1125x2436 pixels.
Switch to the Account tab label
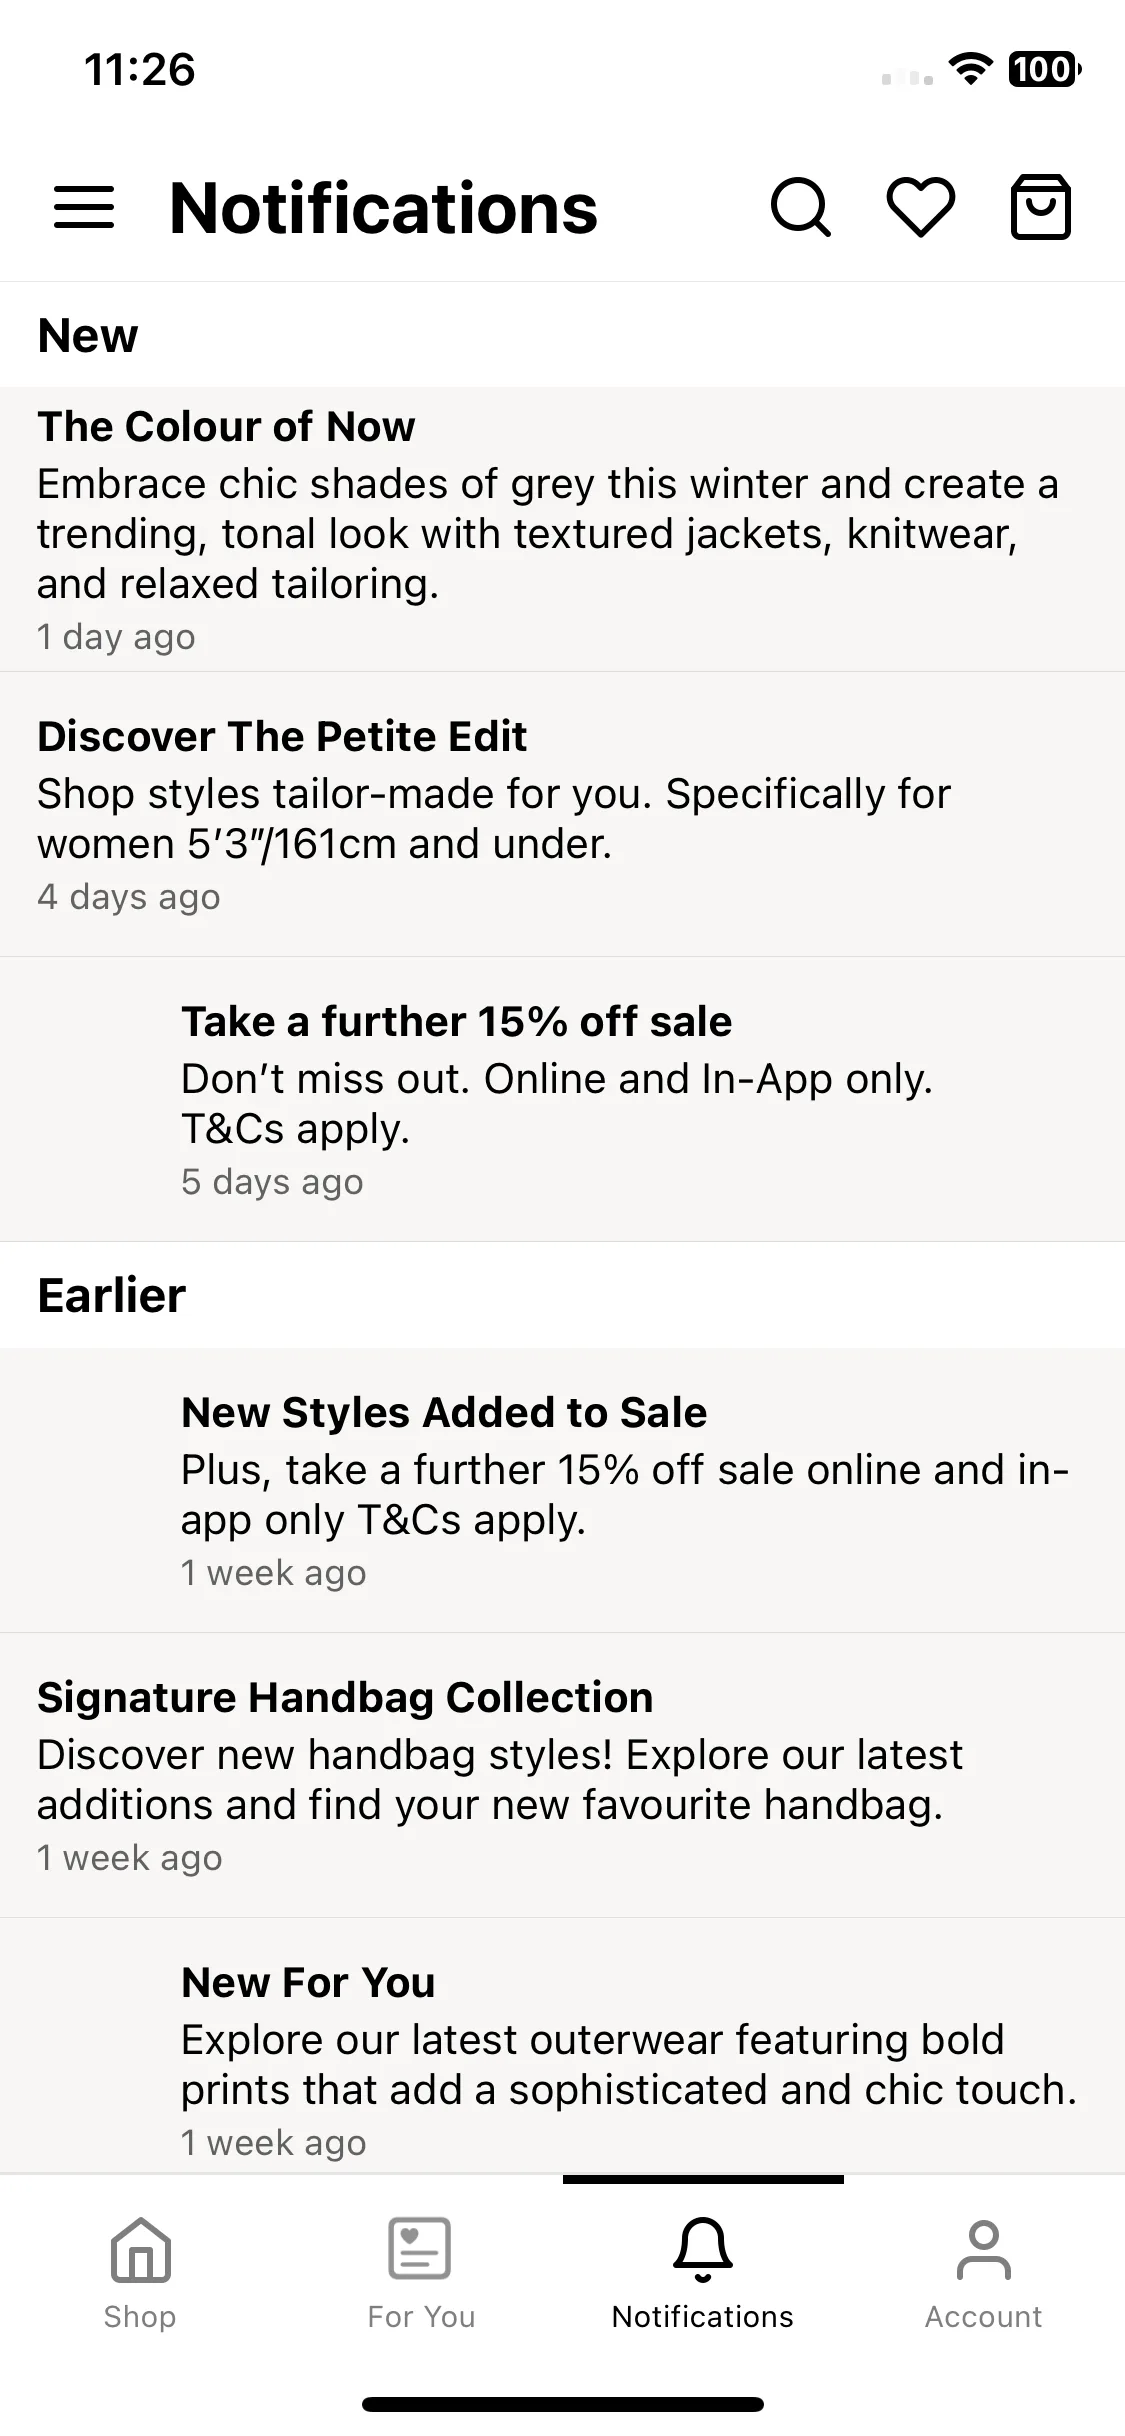click(x=984, y=2317)
